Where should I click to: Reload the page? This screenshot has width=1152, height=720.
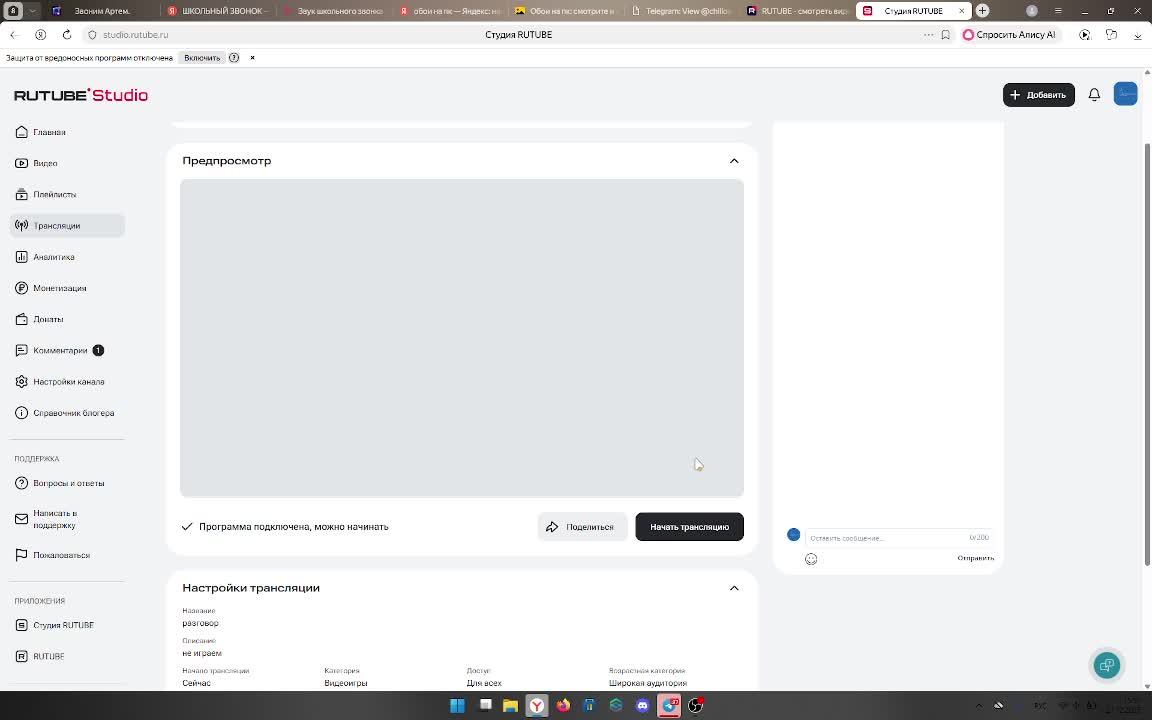(67, 35)
